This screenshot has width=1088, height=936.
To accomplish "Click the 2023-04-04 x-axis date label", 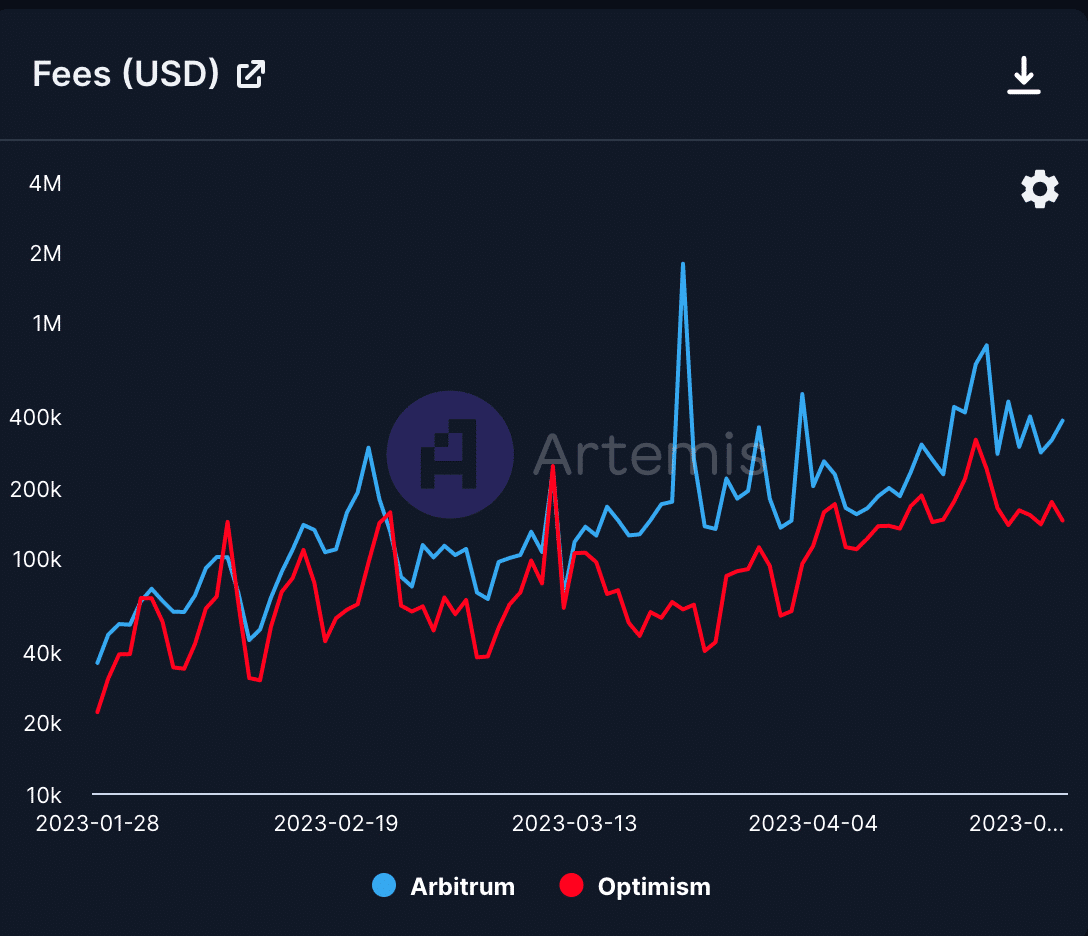I will [813, 823].
